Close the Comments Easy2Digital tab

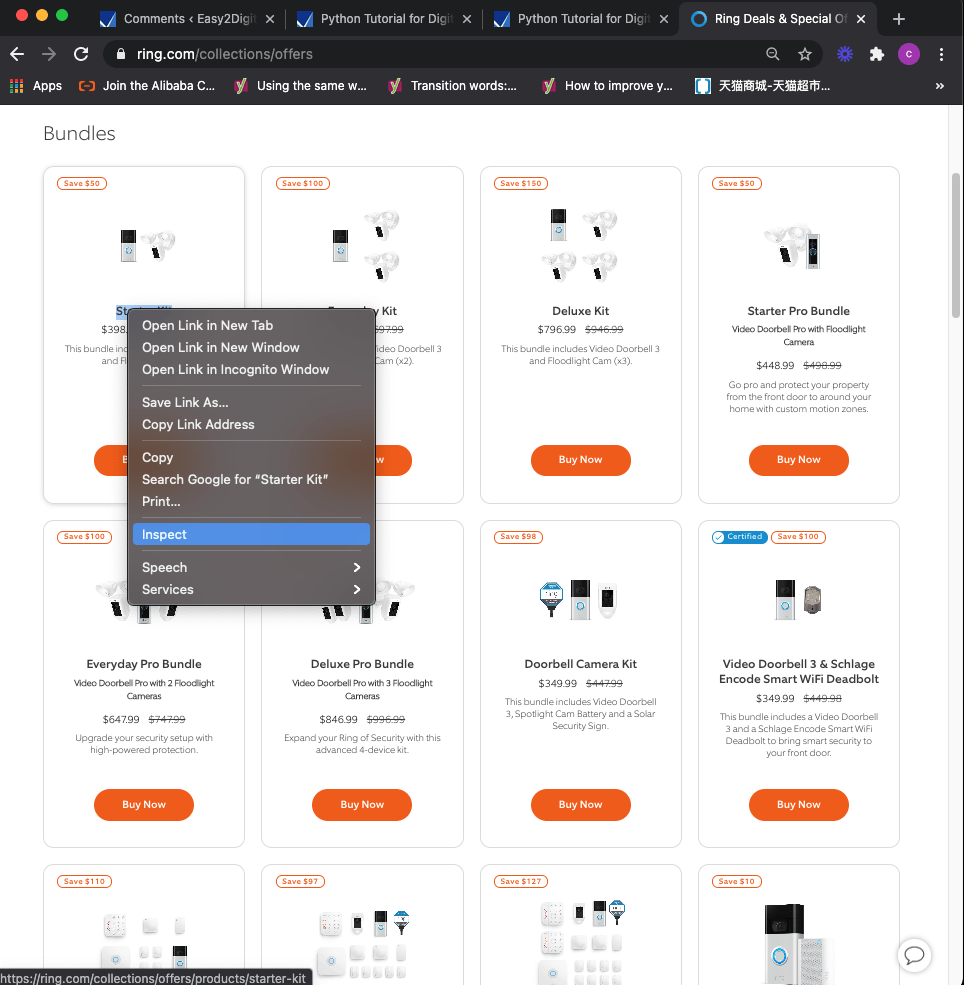click(x=269, y=19)
